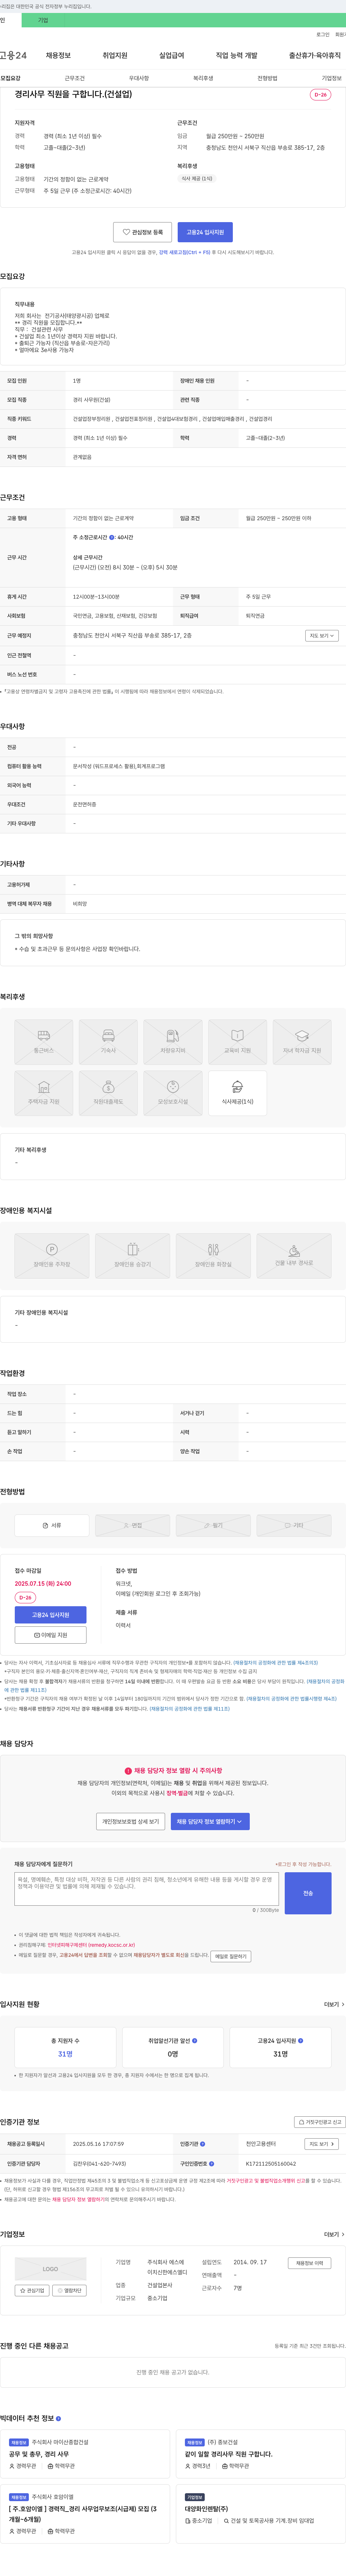Switch to the 전형방법 tab
The width and height of the screenshot is (346, 2576).
pyautogui.click(x=267, y=78)
